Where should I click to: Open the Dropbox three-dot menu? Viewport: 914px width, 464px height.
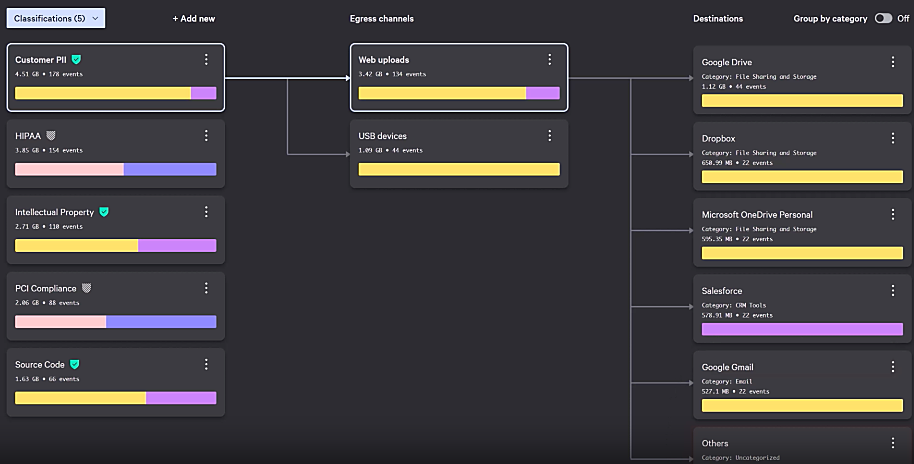(893, 138)
